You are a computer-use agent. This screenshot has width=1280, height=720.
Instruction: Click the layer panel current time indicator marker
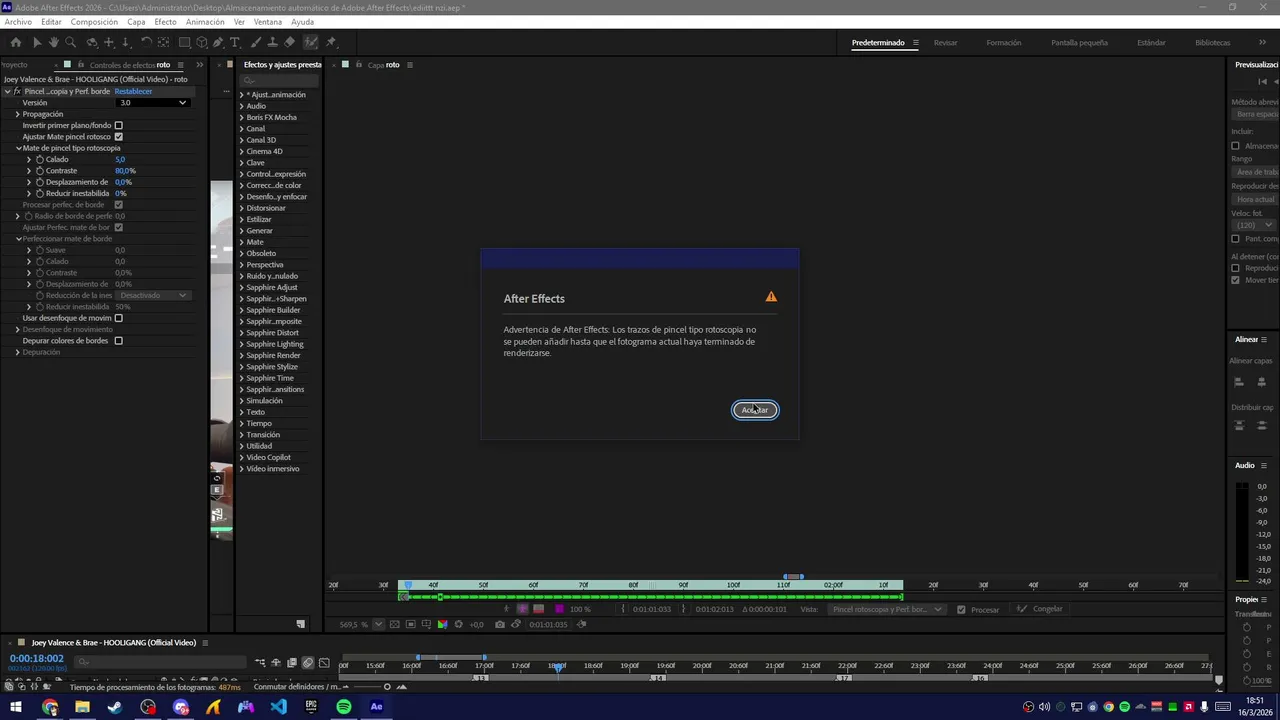[407, 585]
